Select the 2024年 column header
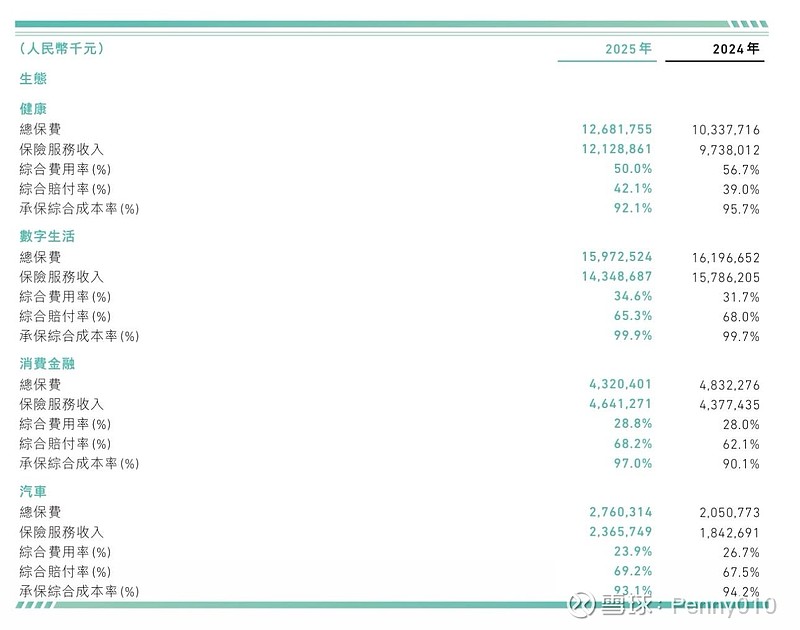 pyautogui.click(x=736, y=48)
